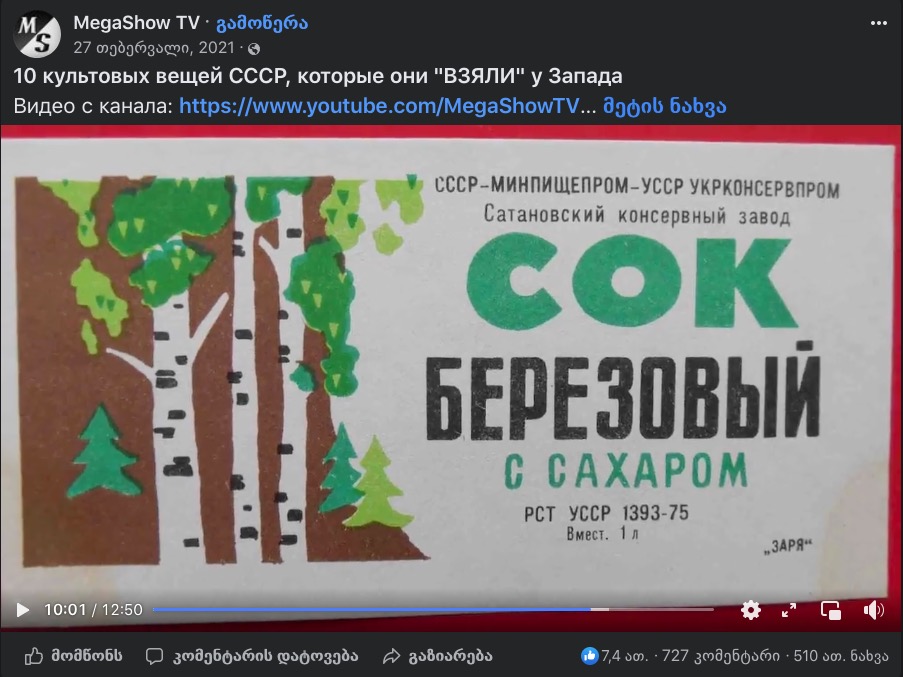The image size is (903, 677).
Task: Subscribe via the გამოწერა link
Action: click(261, 23)
